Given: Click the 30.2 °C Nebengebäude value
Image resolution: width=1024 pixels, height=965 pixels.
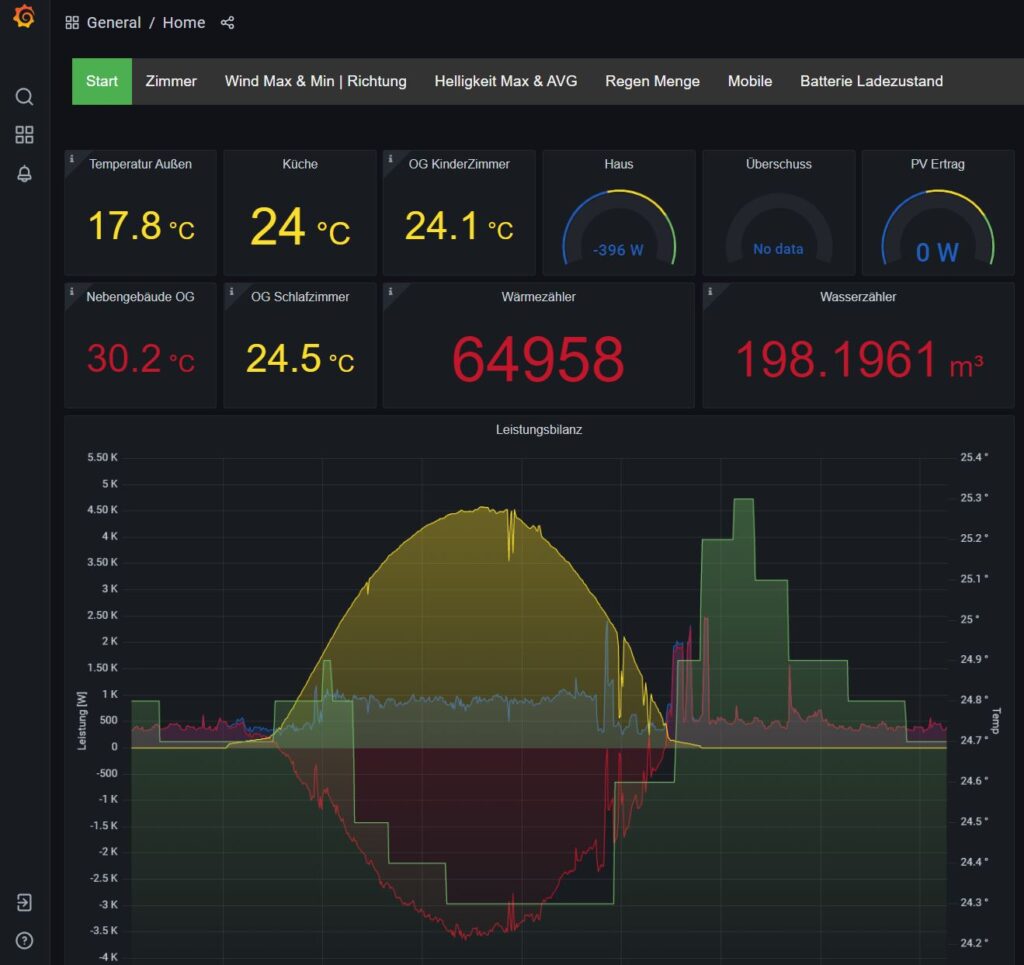Looking at the screenshot, I should (141, 359).
